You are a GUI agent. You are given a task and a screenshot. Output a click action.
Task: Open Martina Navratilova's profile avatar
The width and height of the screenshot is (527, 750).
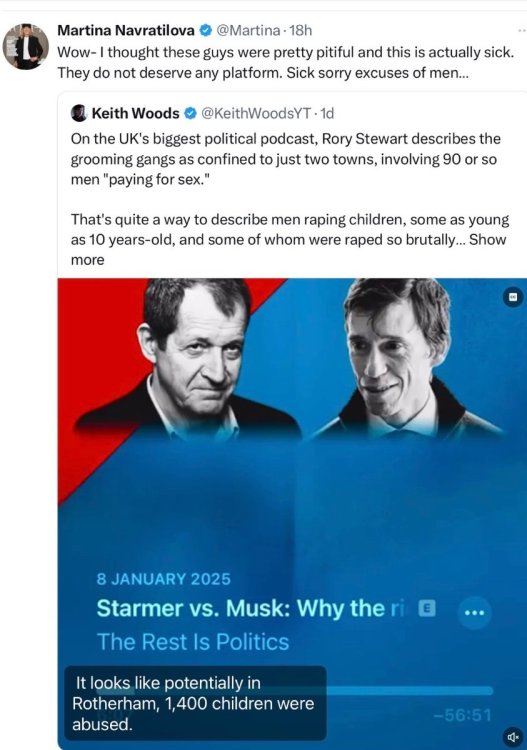(x=26, y=46)
